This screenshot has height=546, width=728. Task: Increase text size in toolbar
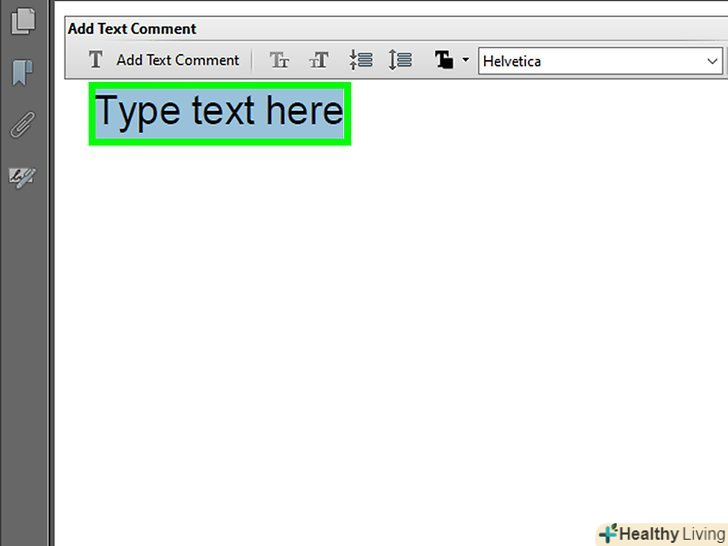tap(319, 60)
